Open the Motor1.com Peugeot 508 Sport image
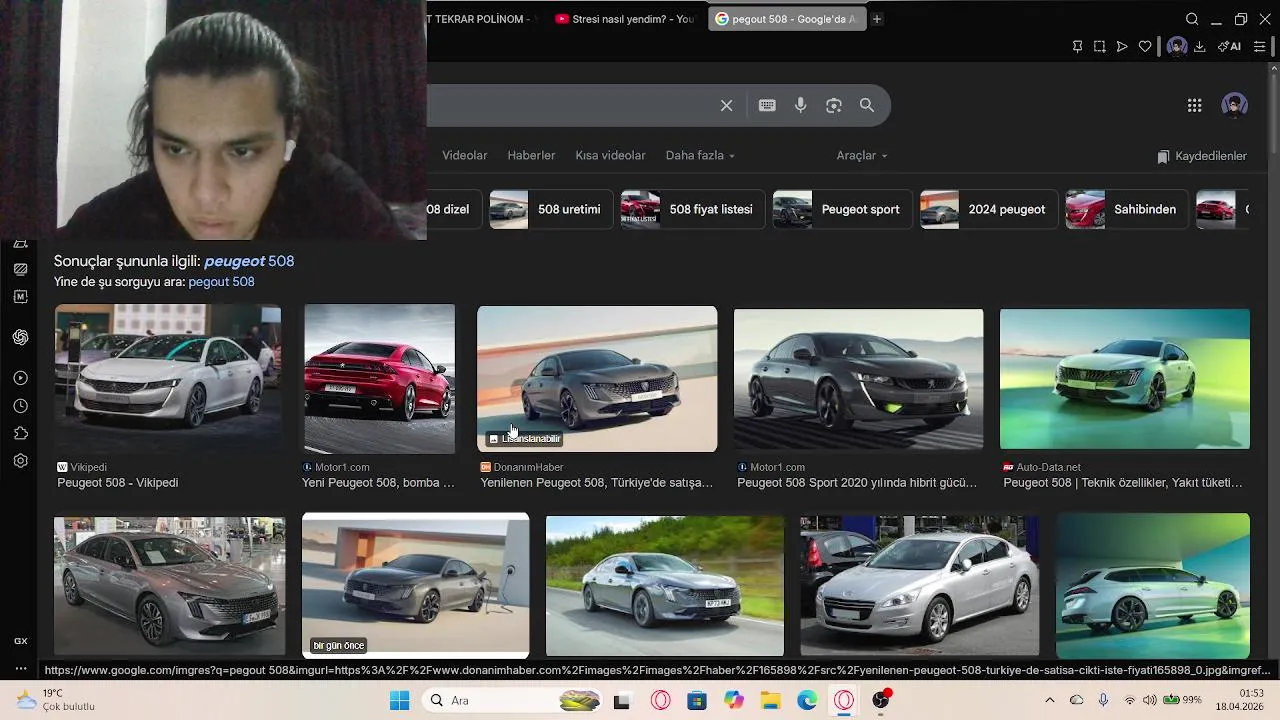 [x=858, y=379]
